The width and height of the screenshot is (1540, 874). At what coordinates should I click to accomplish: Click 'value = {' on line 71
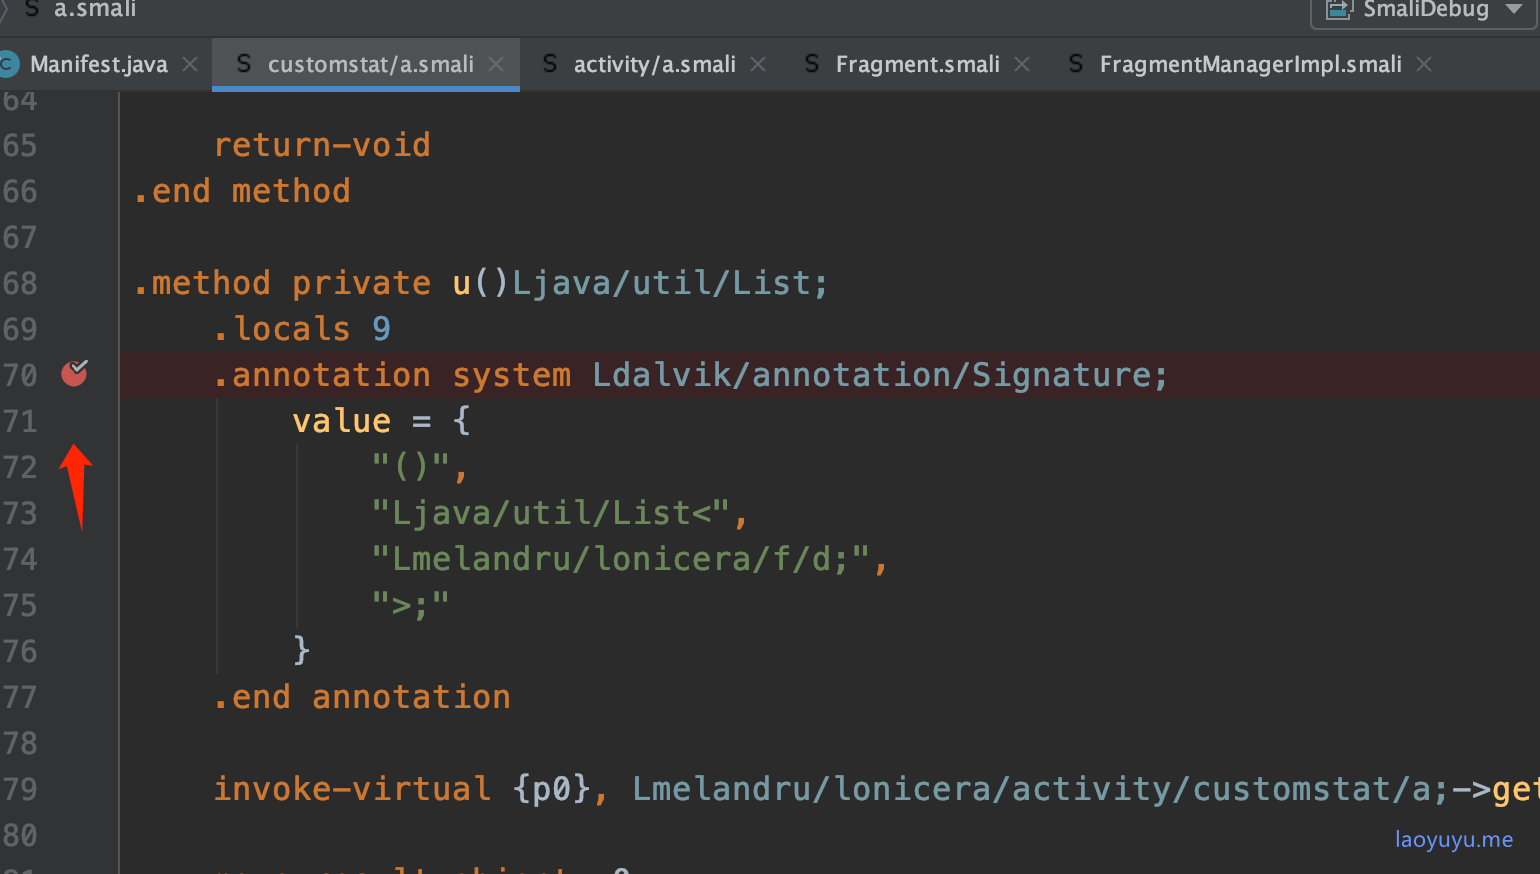(381, 421)
